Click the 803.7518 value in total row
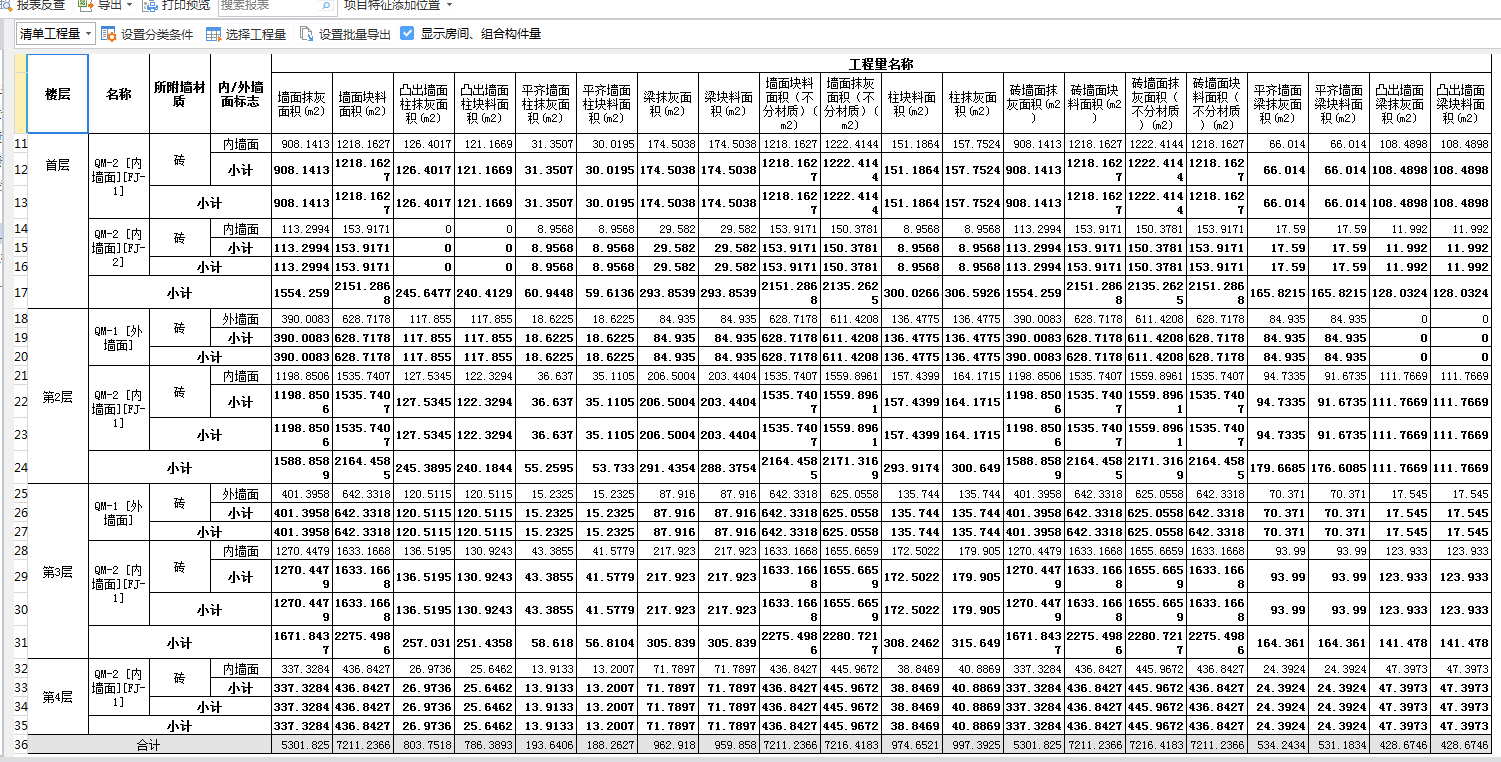The width and height of the screenshot is (1501, 762). click(x=424, y=745)
